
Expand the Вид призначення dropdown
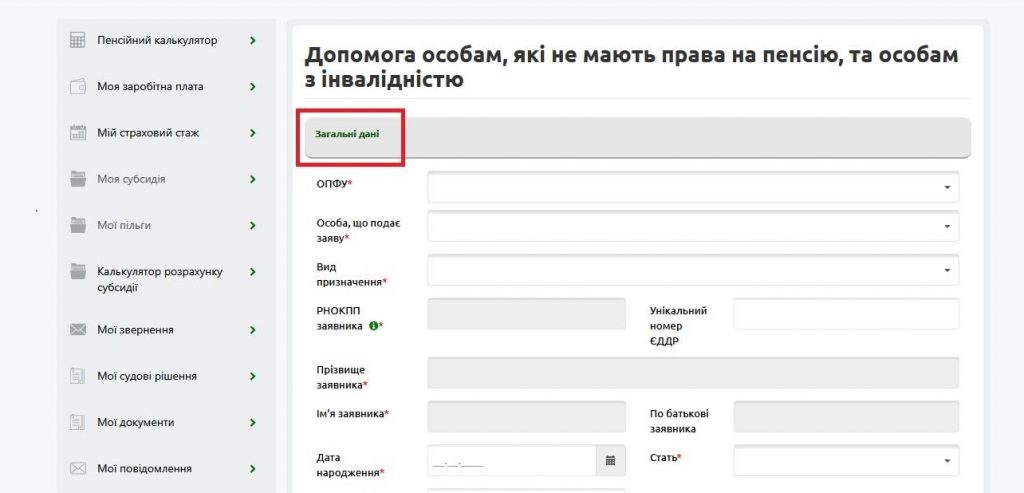pyautogui.click(x=945, y=270)
